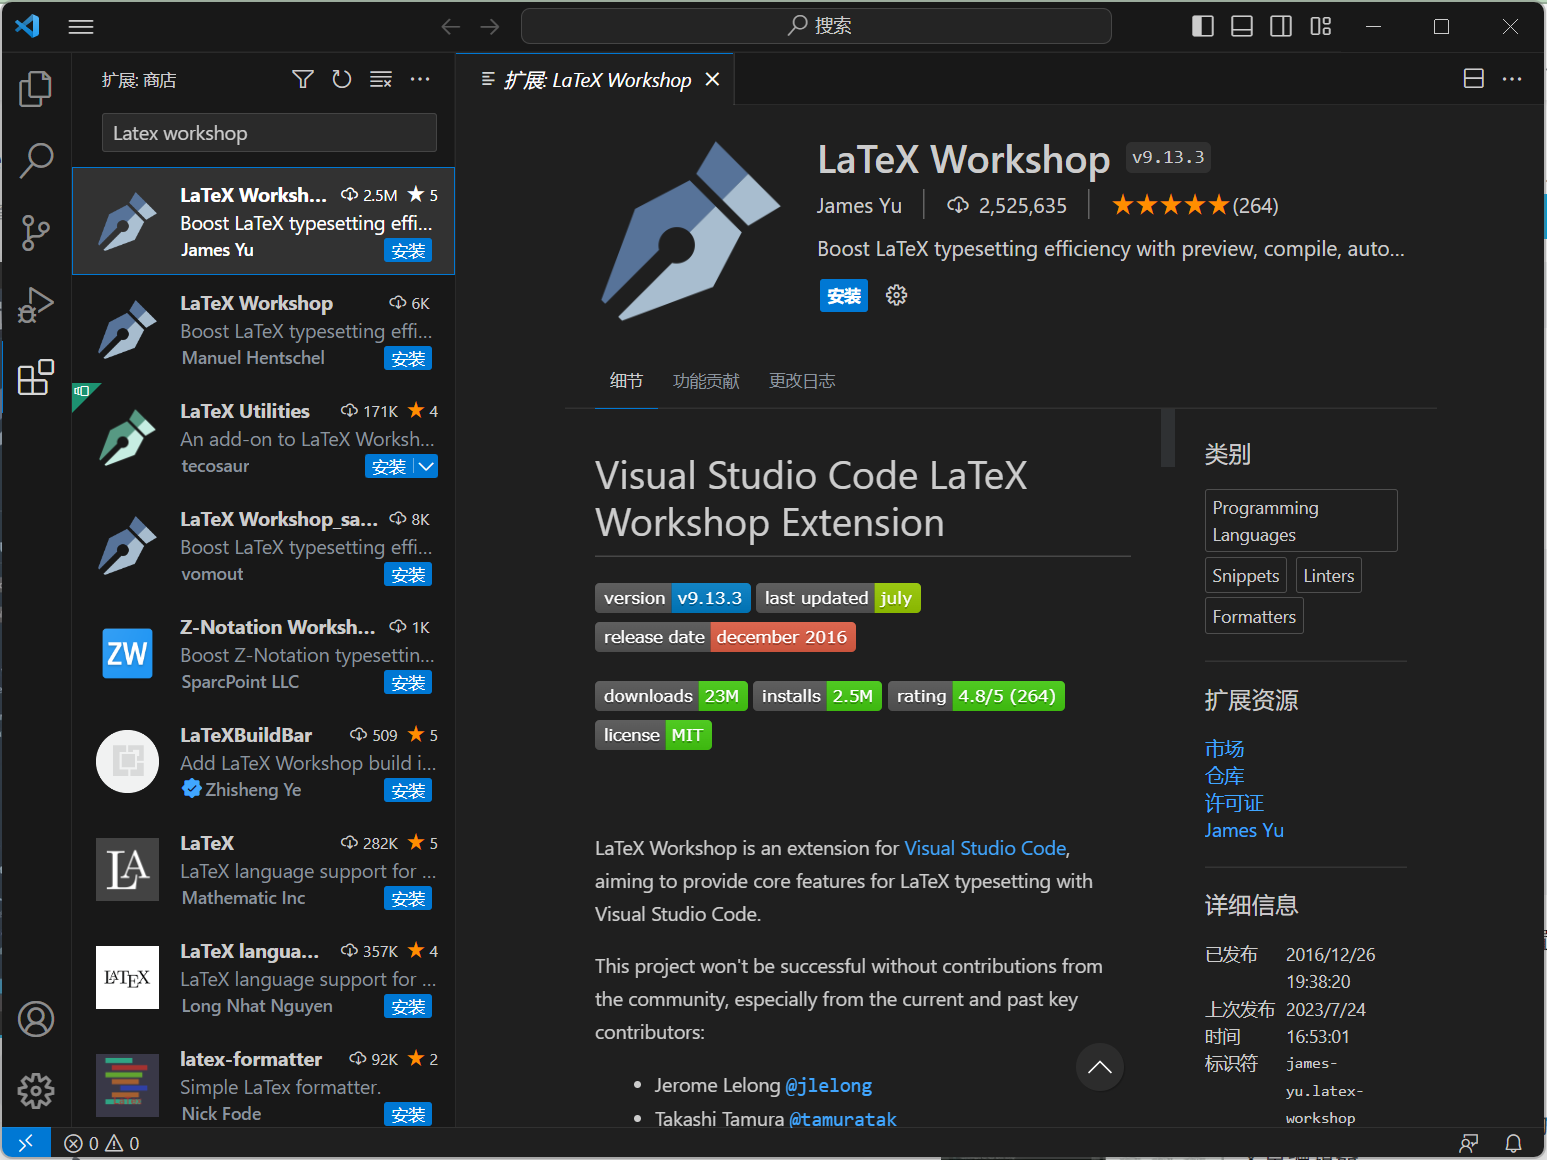Switch to the 功能贡献 tab
This screenshot has height=1160, width=1547.
pos(706,381)
